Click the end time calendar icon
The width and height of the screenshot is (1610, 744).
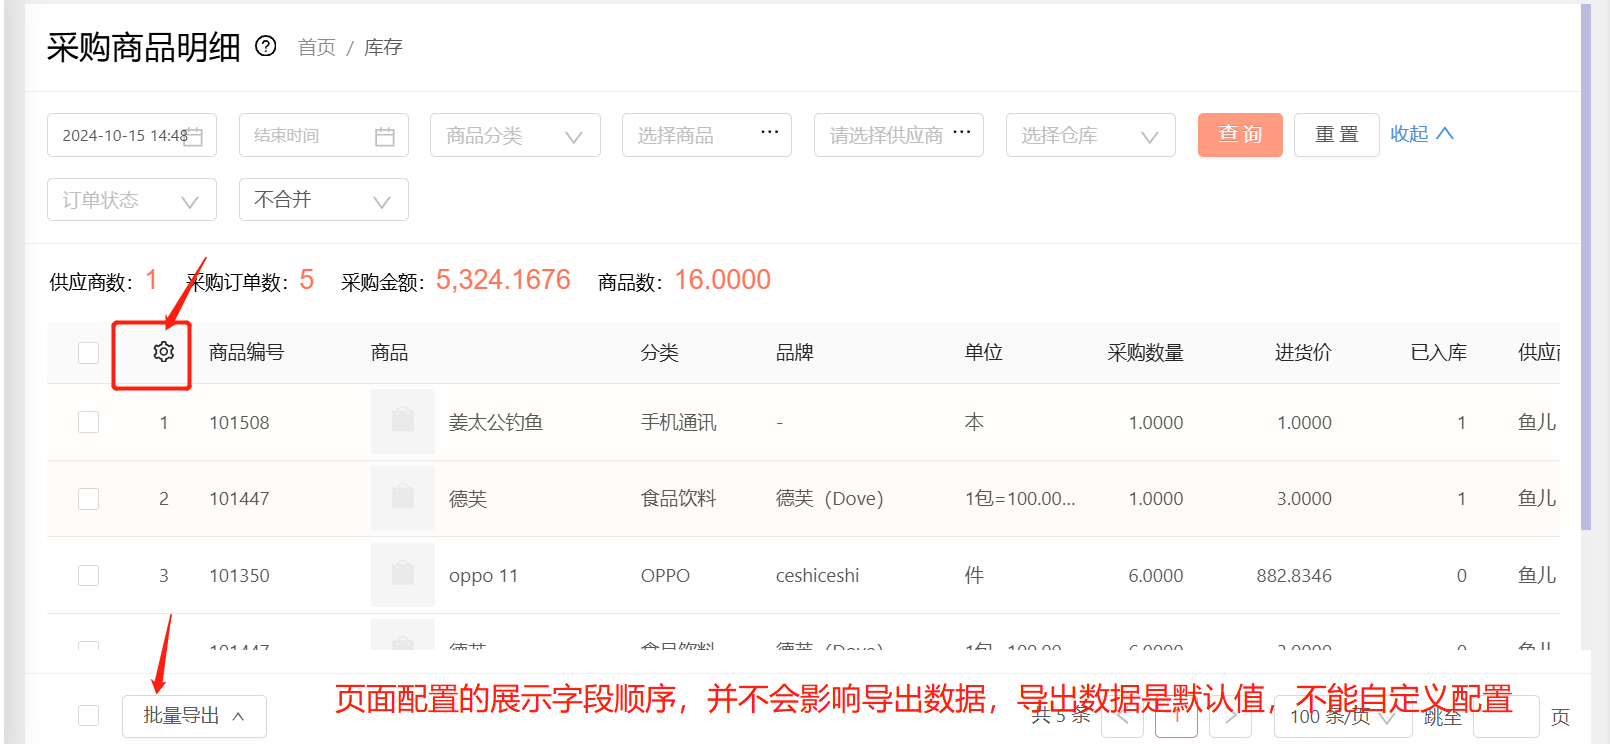pyautogui.click(x=385, y=136)
